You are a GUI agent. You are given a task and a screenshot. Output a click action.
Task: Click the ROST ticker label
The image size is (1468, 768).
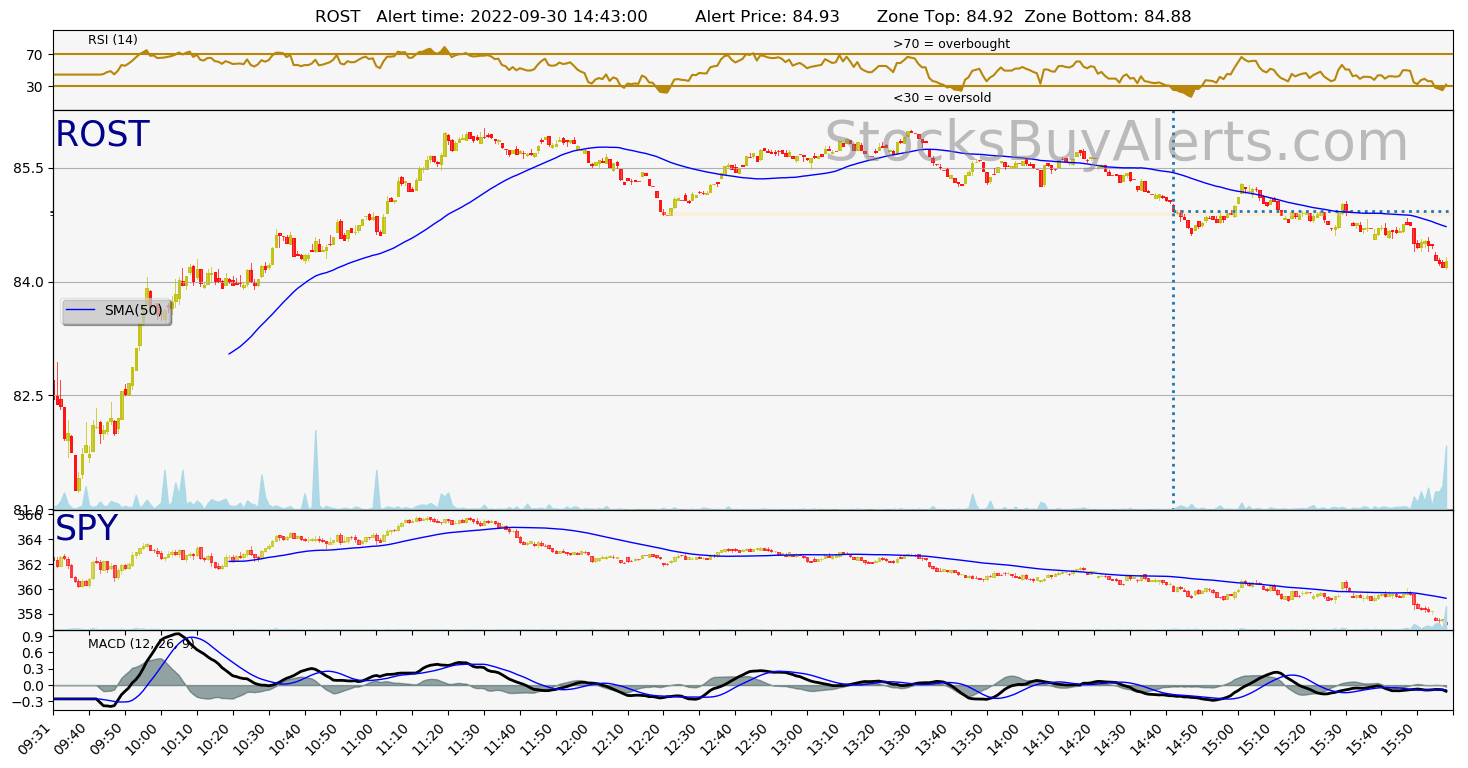[x=102, y=135]
